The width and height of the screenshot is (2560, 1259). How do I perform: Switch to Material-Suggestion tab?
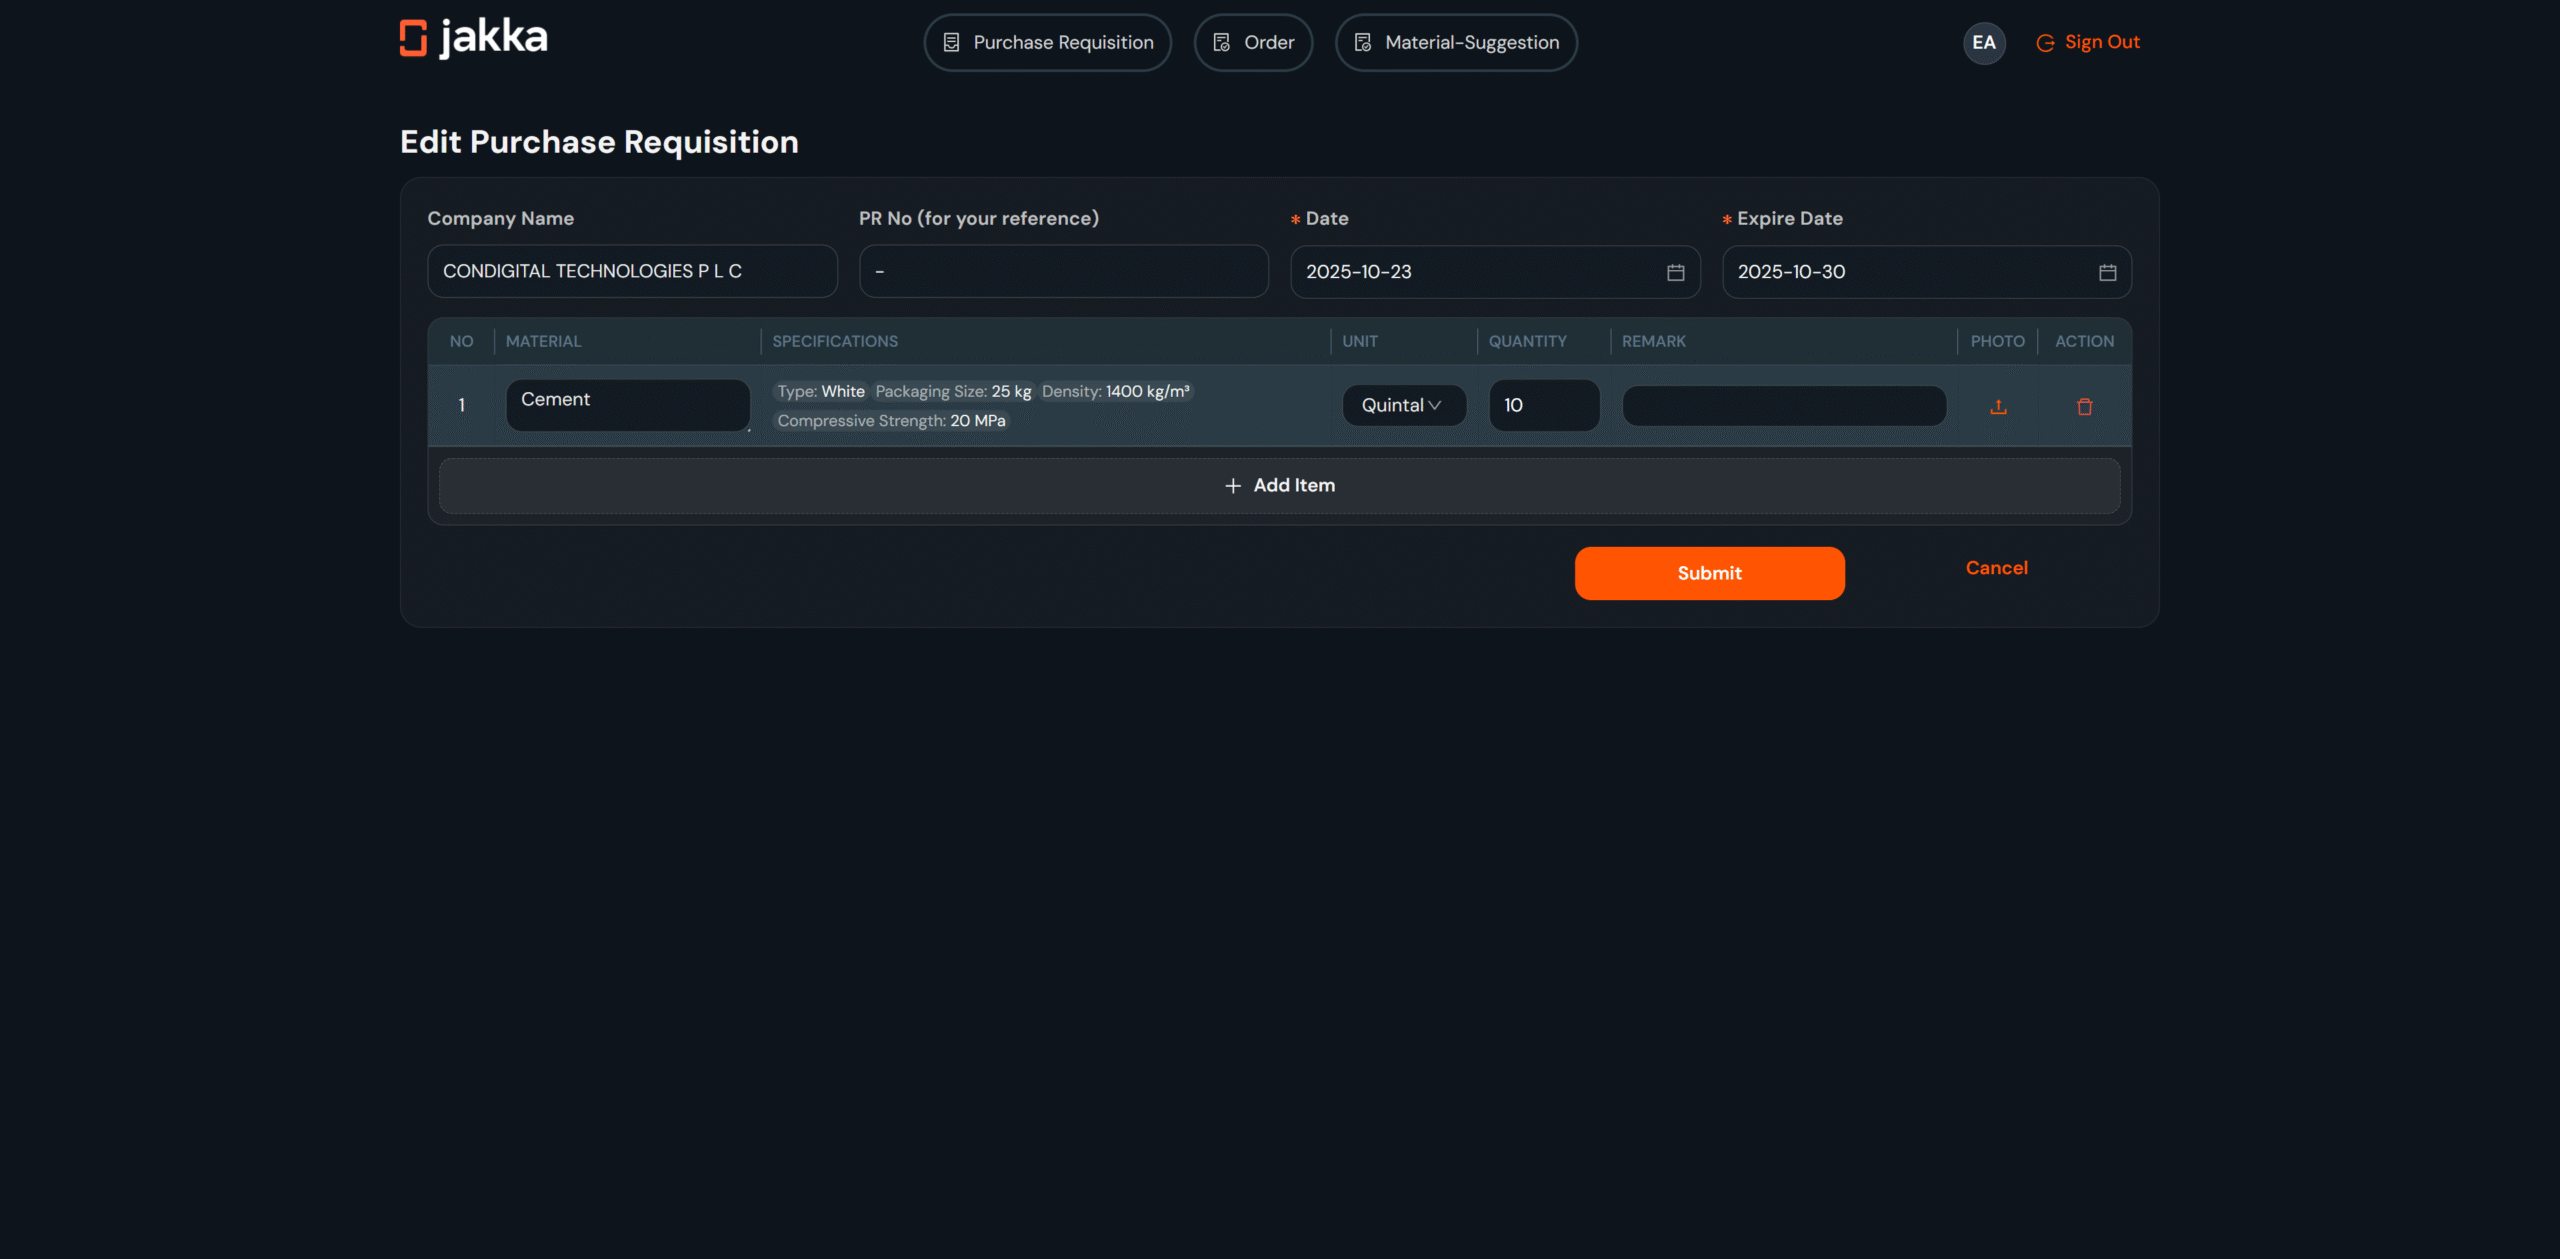tap(1456, 43)
